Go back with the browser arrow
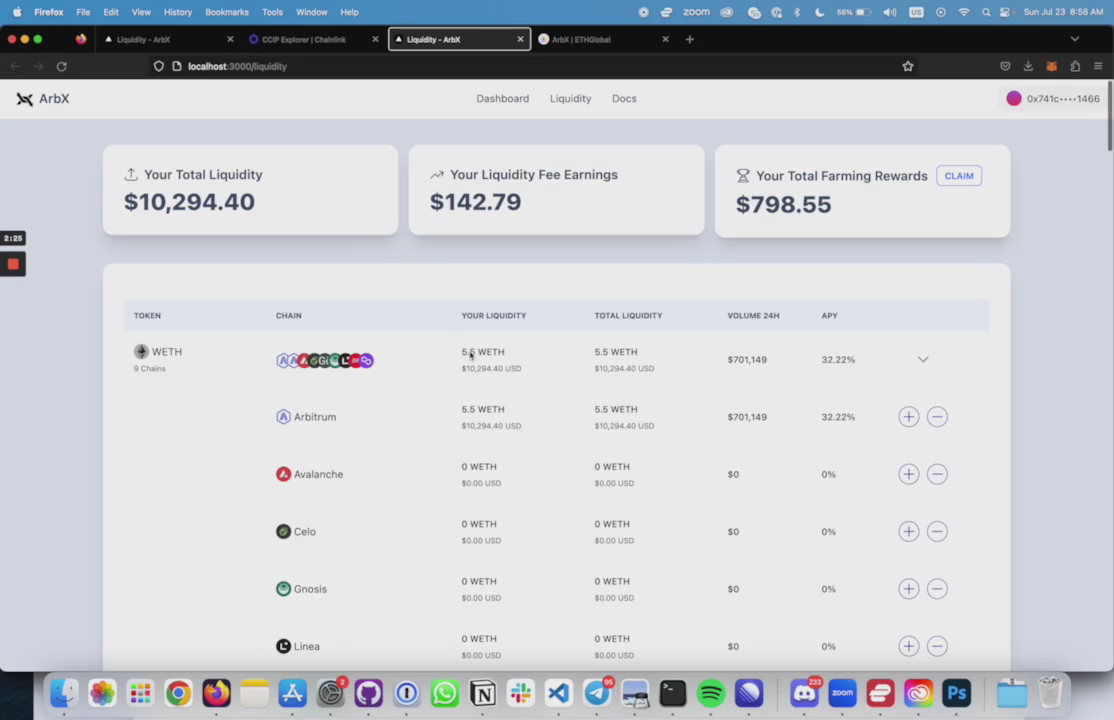The width and height of the screenshot is (1114, 720). click(x=15, y=66)
